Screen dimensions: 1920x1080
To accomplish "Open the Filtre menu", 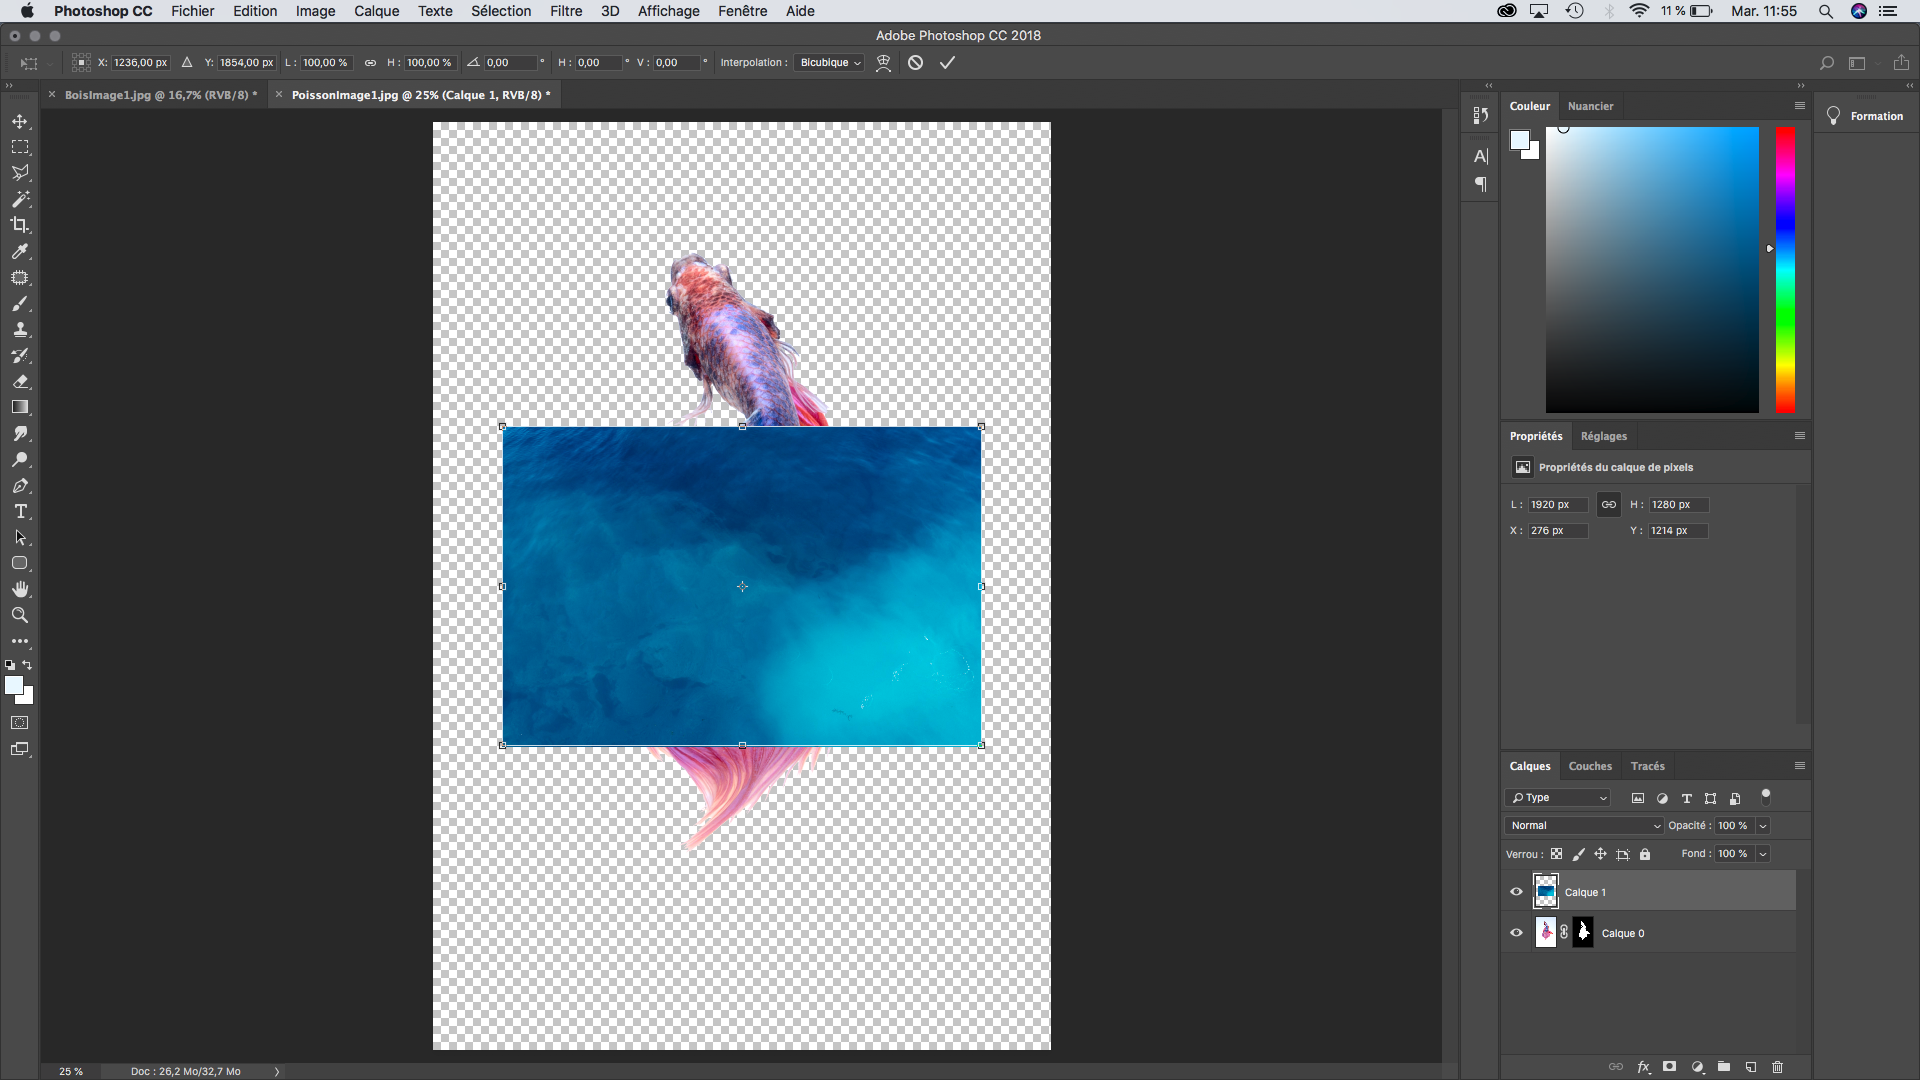I will tap(565, 11).
